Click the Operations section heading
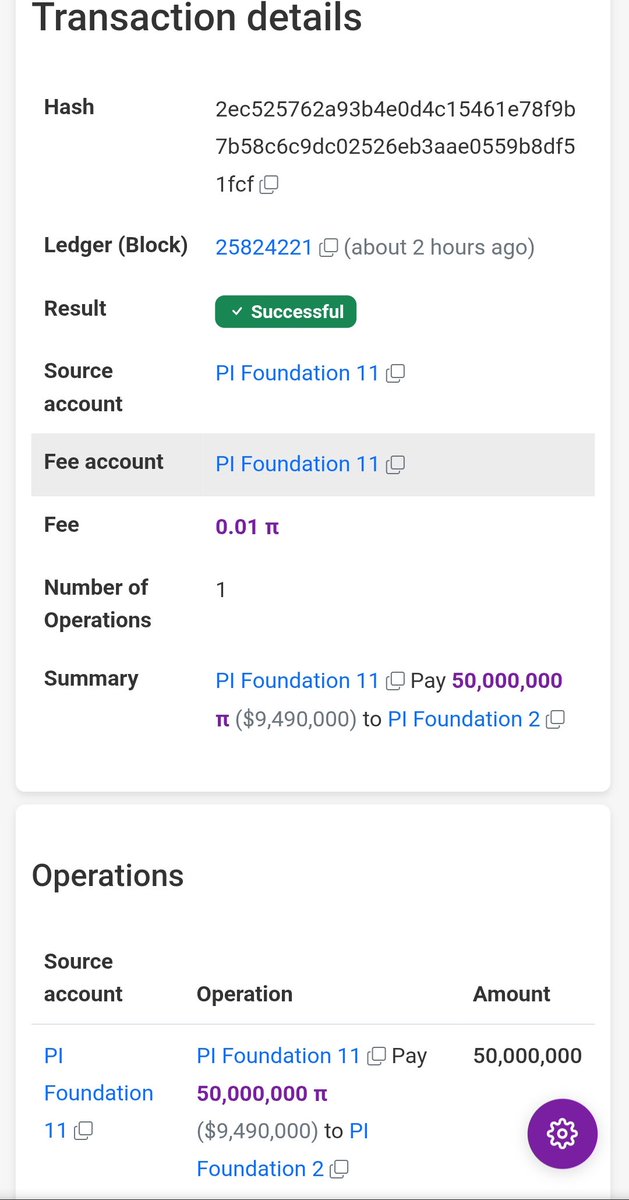 click(x=108, y=875)
